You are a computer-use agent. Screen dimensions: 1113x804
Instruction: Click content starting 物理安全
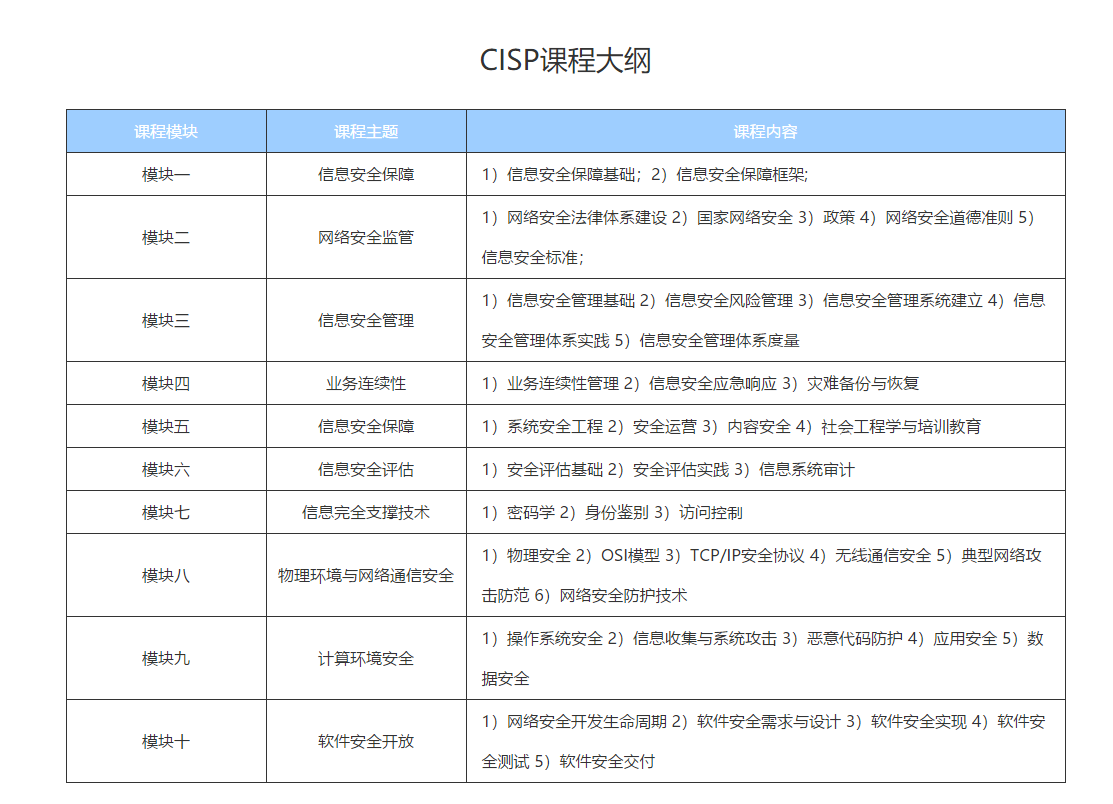point(766,575)
